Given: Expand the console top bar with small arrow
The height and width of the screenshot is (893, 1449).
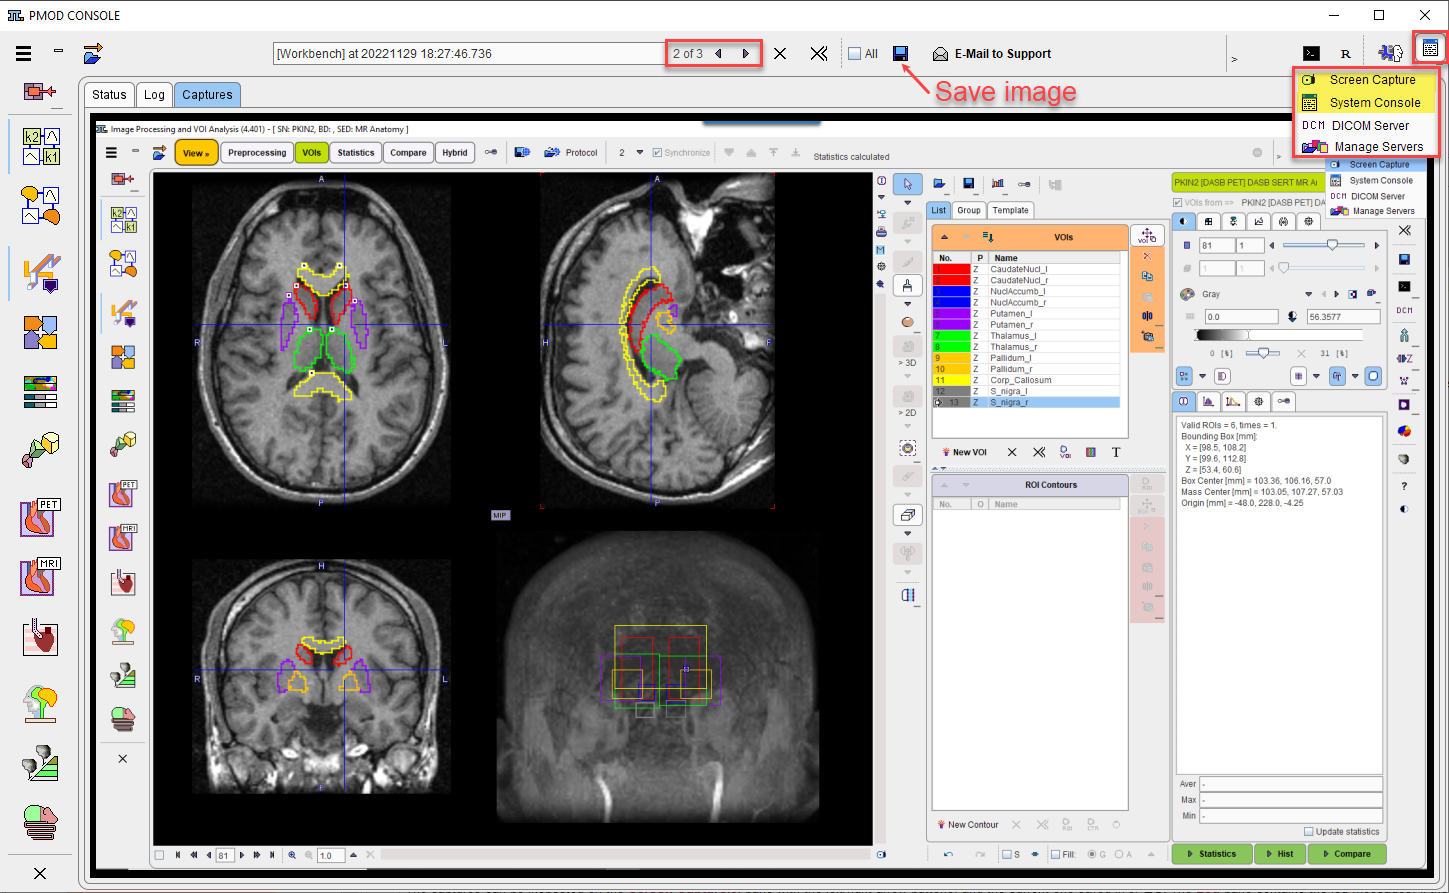Looking at the screenshot, I should pyautogui.click(x=1234, y=60).
